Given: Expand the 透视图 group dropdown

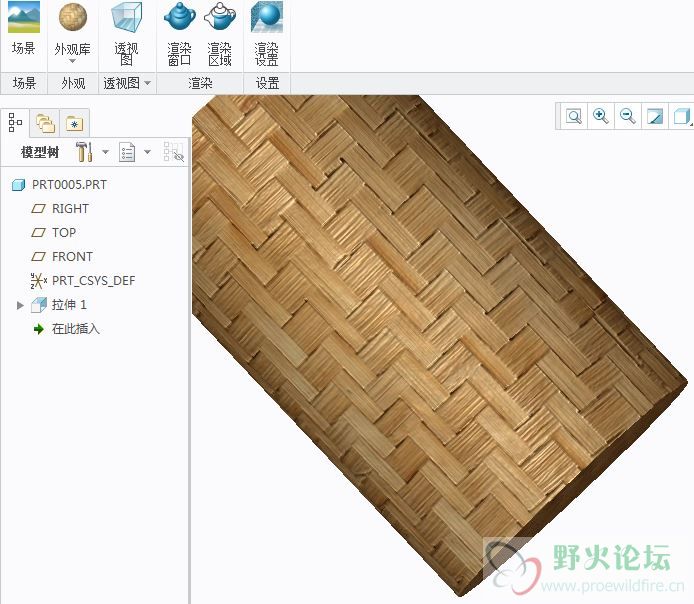Looking at the screenshot, I should (x=148, y=83).
